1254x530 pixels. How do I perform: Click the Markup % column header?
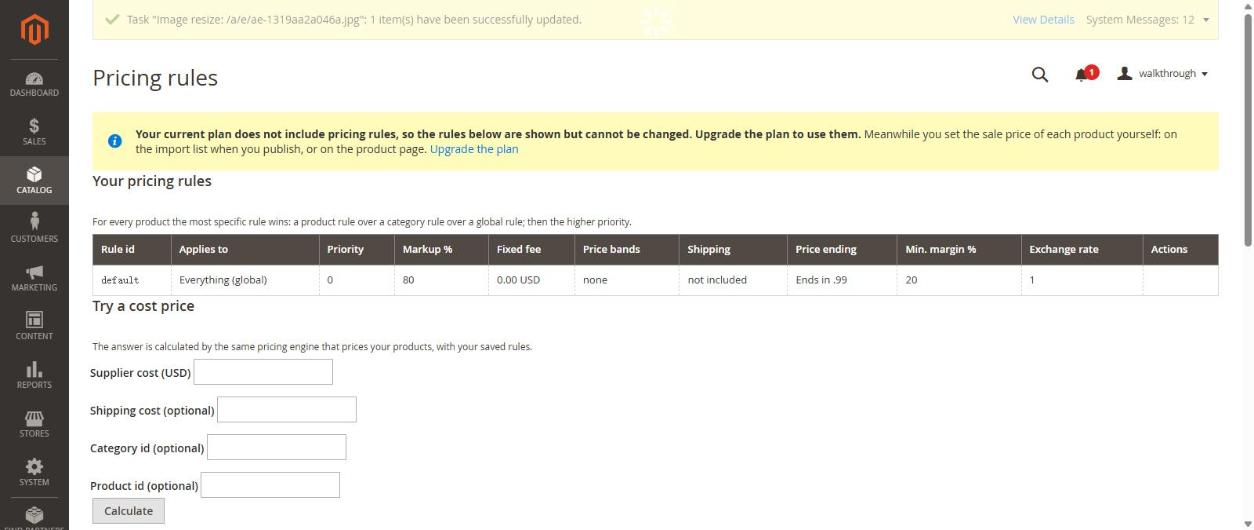click(442, 249)
